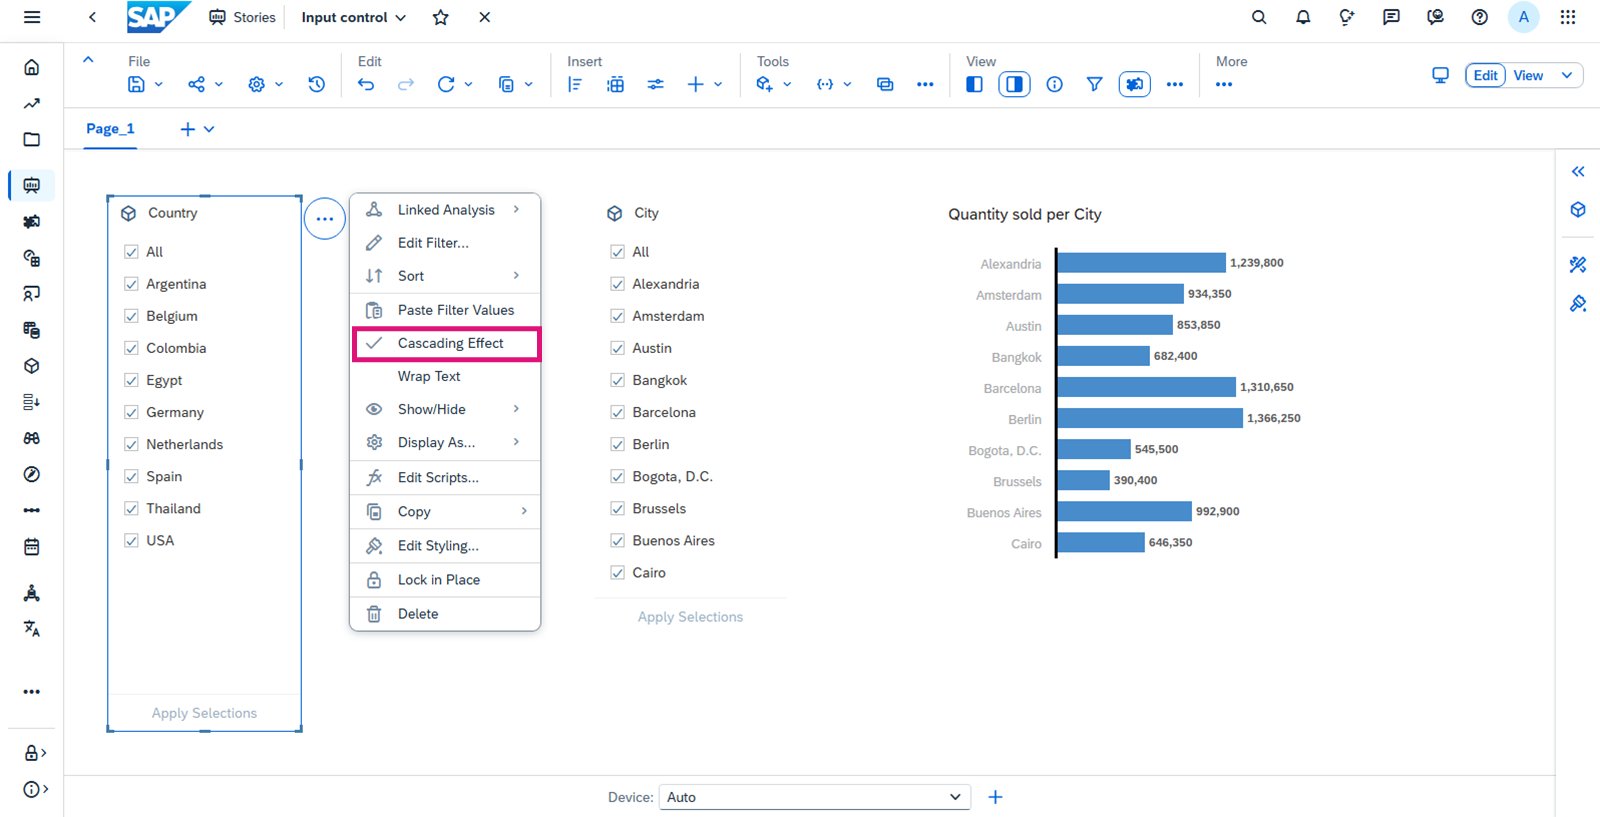Uncheck Belgium in Country filter
This screenshot has width=1600, height=817.
[131, 316]
